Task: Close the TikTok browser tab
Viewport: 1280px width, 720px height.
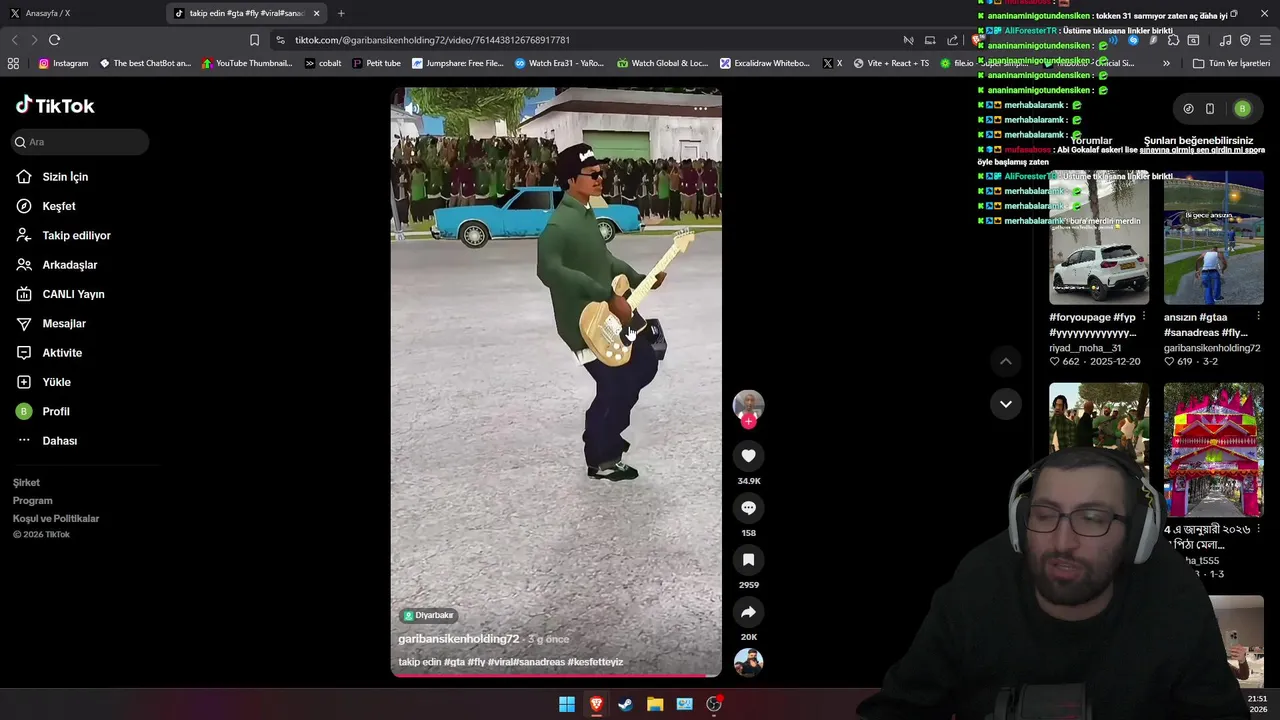Action: [x=317, y=13]
